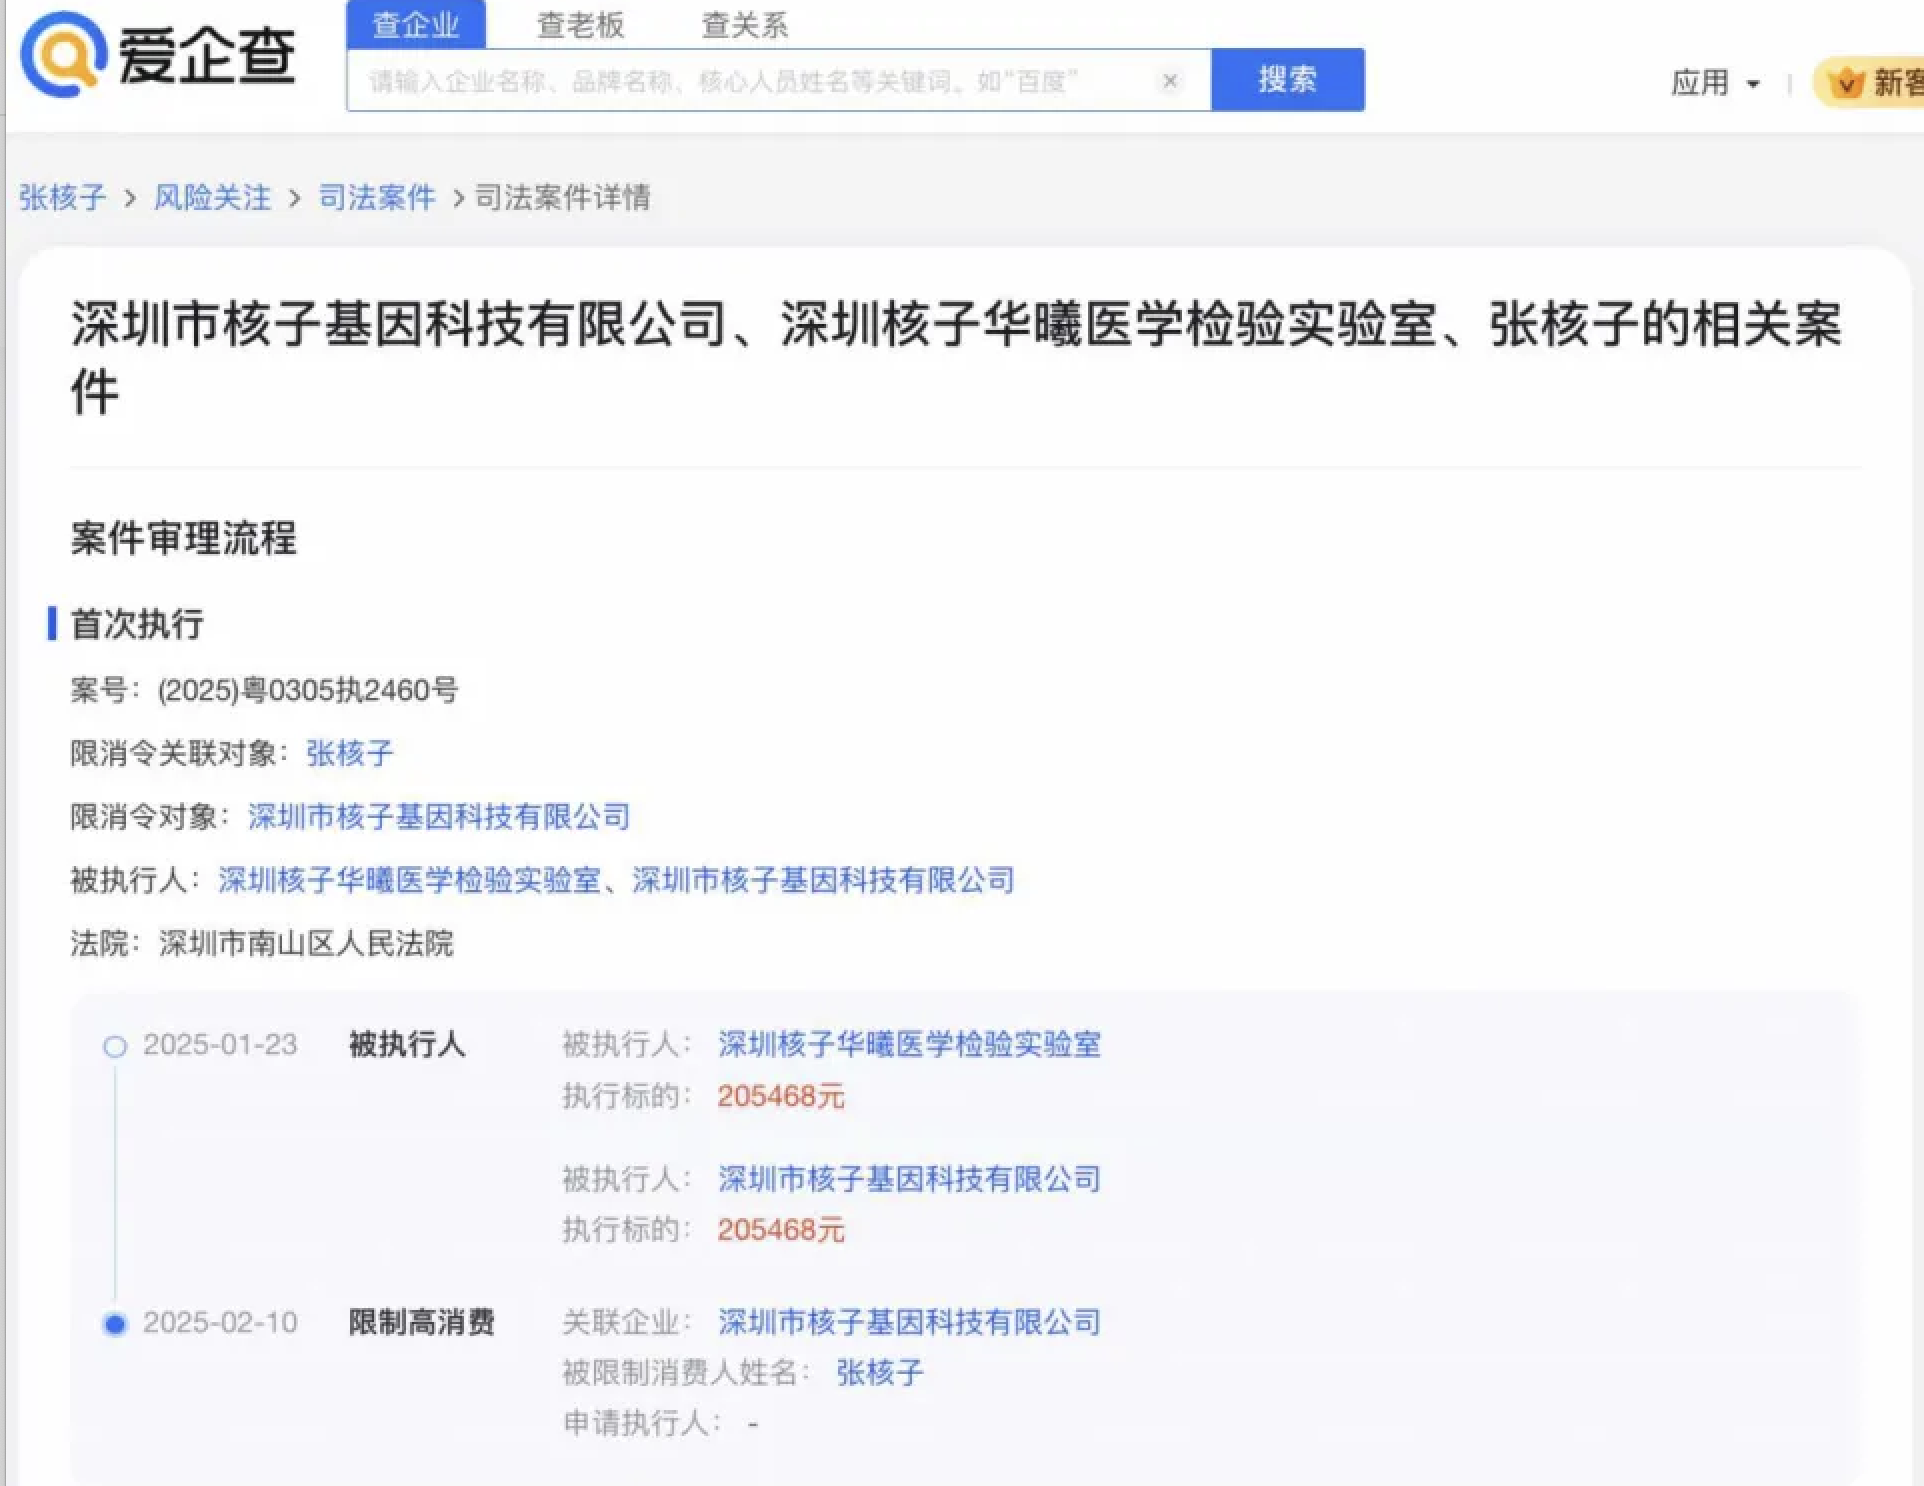
Task: Click the 限制高消费 event label
Action: (x=421, y=1323)
